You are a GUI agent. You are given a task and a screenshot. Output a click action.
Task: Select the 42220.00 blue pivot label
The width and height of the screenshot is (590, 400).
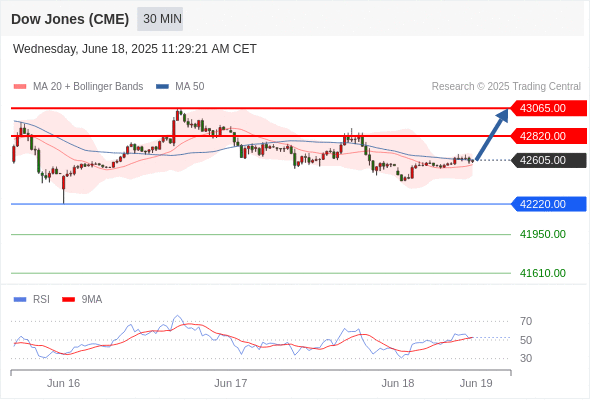[548, 204]
